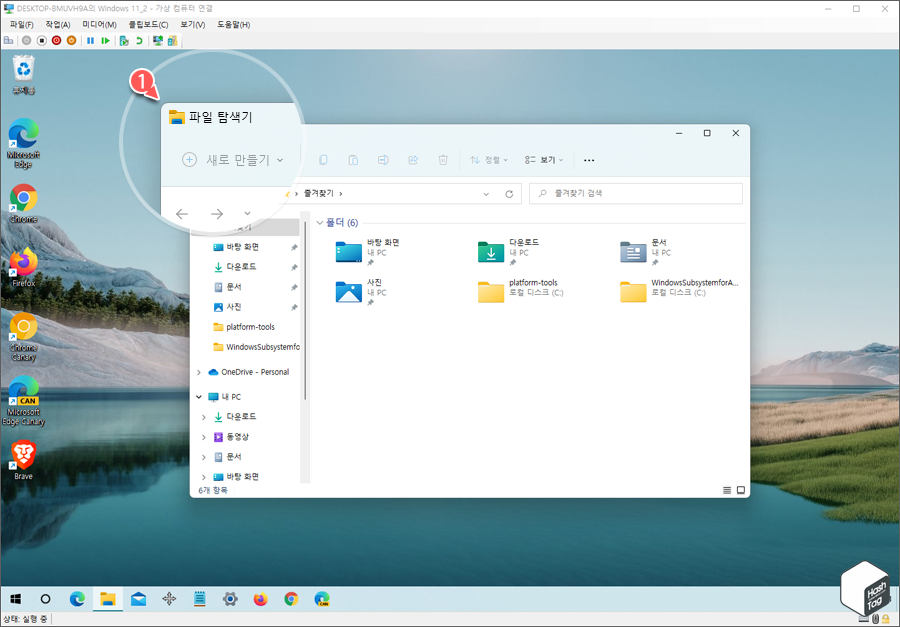Expand 동영상 under 내 PC
900x627 pixels.
(x=204, y=437)
